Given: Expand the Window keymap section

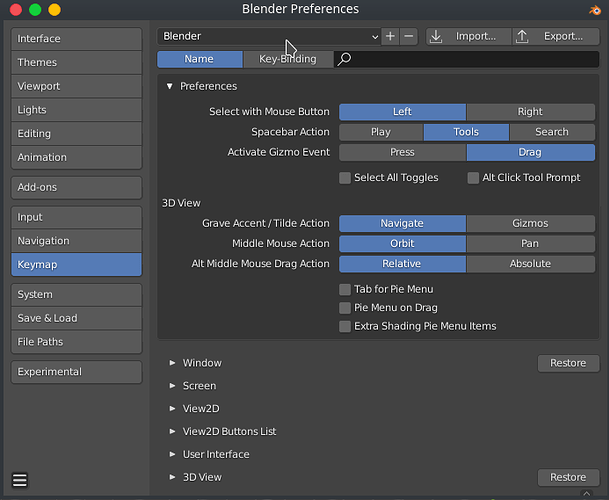Looking at the screenshot, I should pos(172,363).
